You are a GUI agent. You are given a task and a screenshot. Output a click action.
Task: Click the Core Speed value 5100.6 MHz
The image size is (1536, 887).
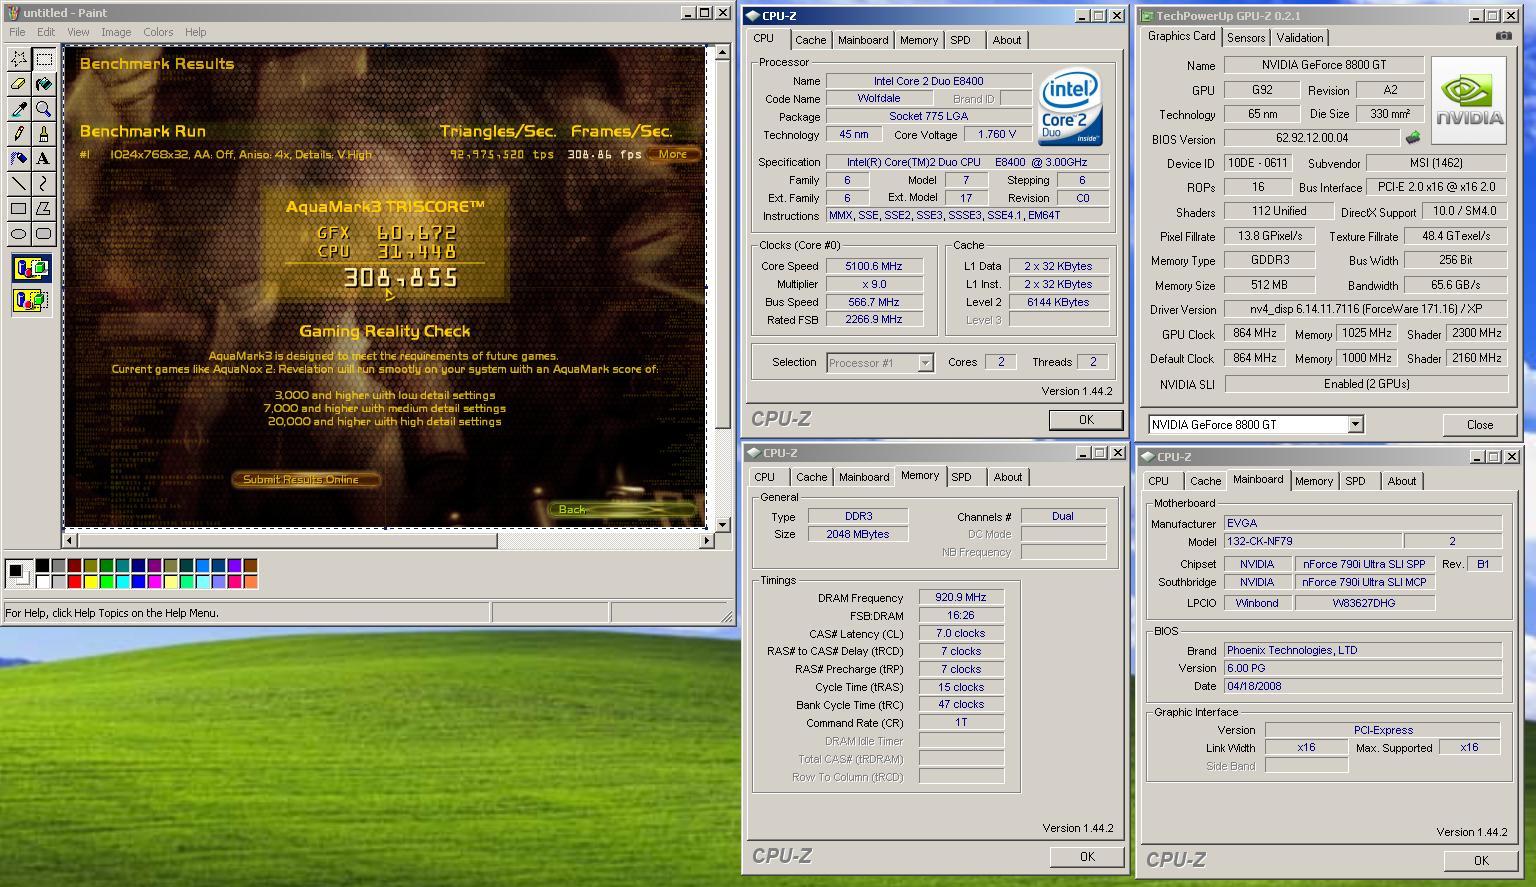pyautogui.click(x=873, y=266)
